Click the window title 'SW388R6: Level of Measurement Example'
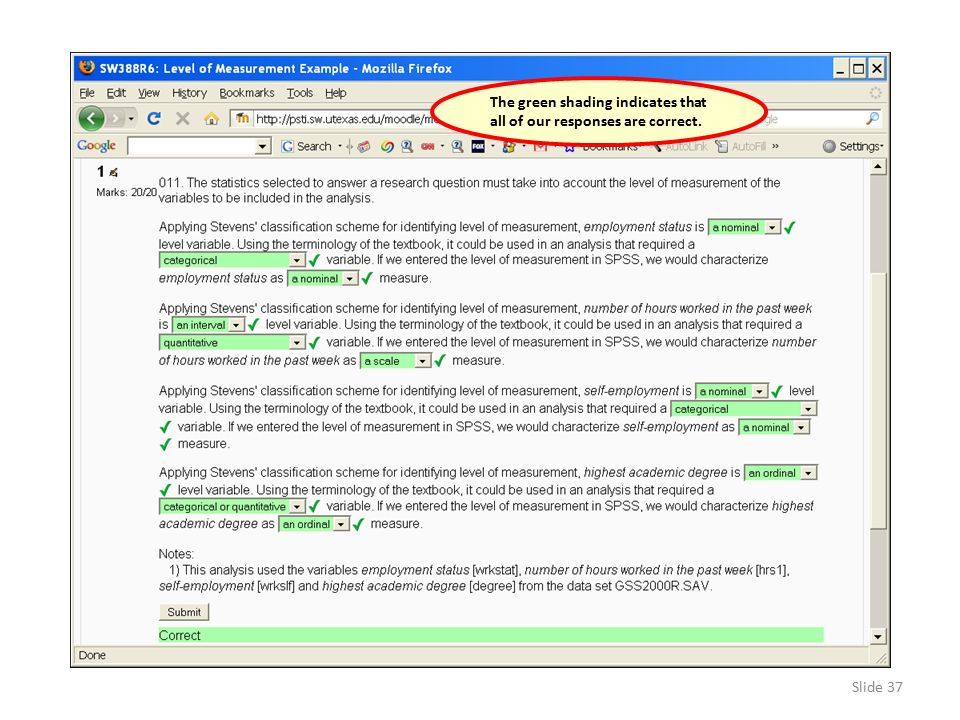This screenshot has width=960, height=720. tap(224, 69)
